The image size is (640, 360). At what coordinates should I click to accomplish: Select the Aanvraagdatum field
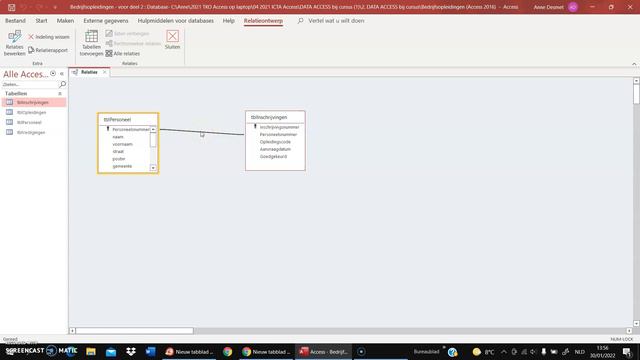click(x=275, y=149)
